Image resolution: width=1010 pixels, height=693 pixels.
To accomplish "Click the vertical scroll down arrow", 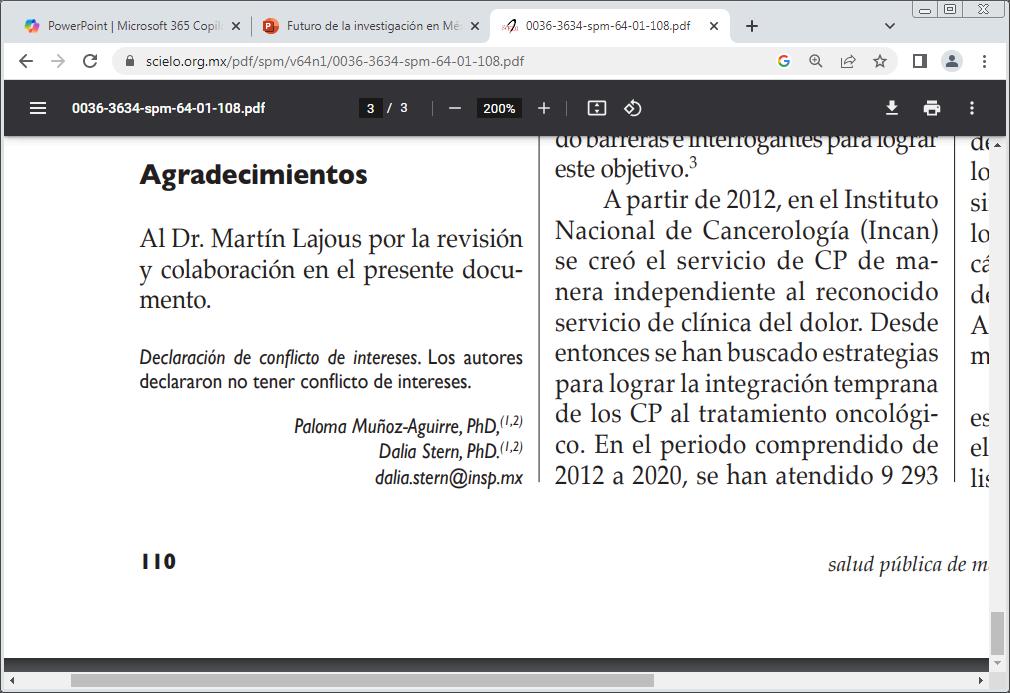I will [x=997, y=663].
